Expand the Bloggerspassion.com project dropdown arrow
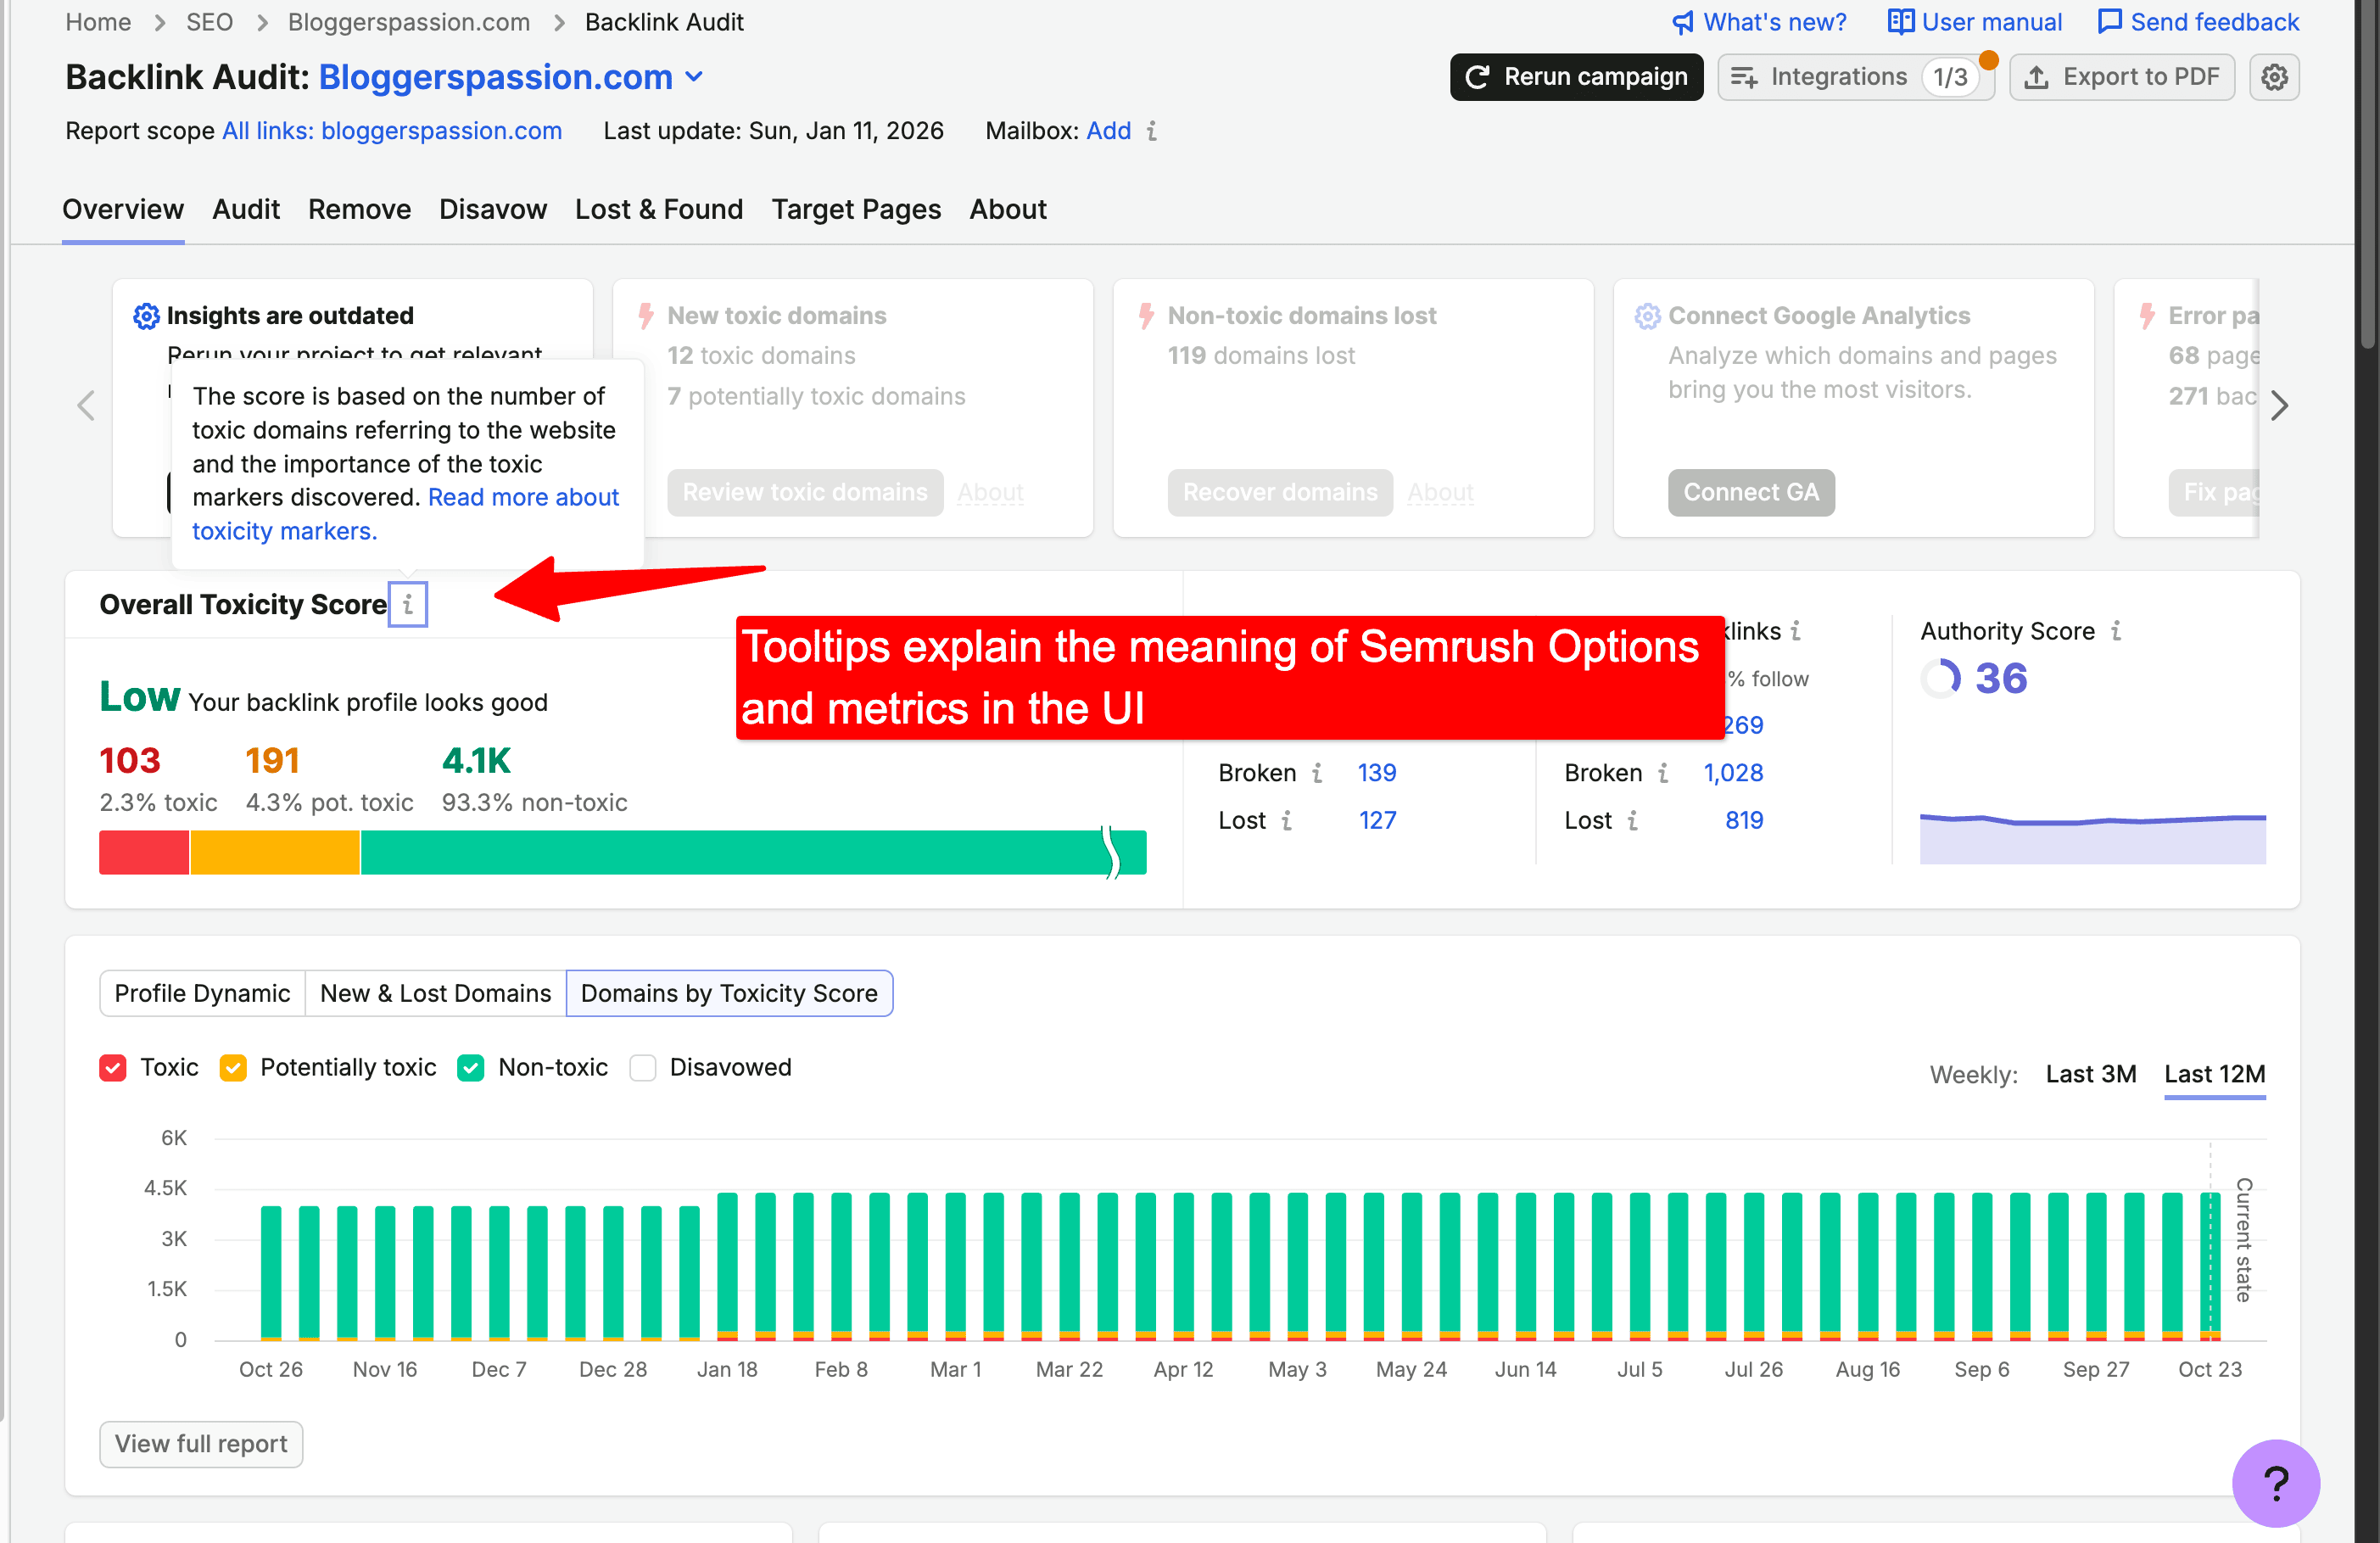 (x=694, y=77)
